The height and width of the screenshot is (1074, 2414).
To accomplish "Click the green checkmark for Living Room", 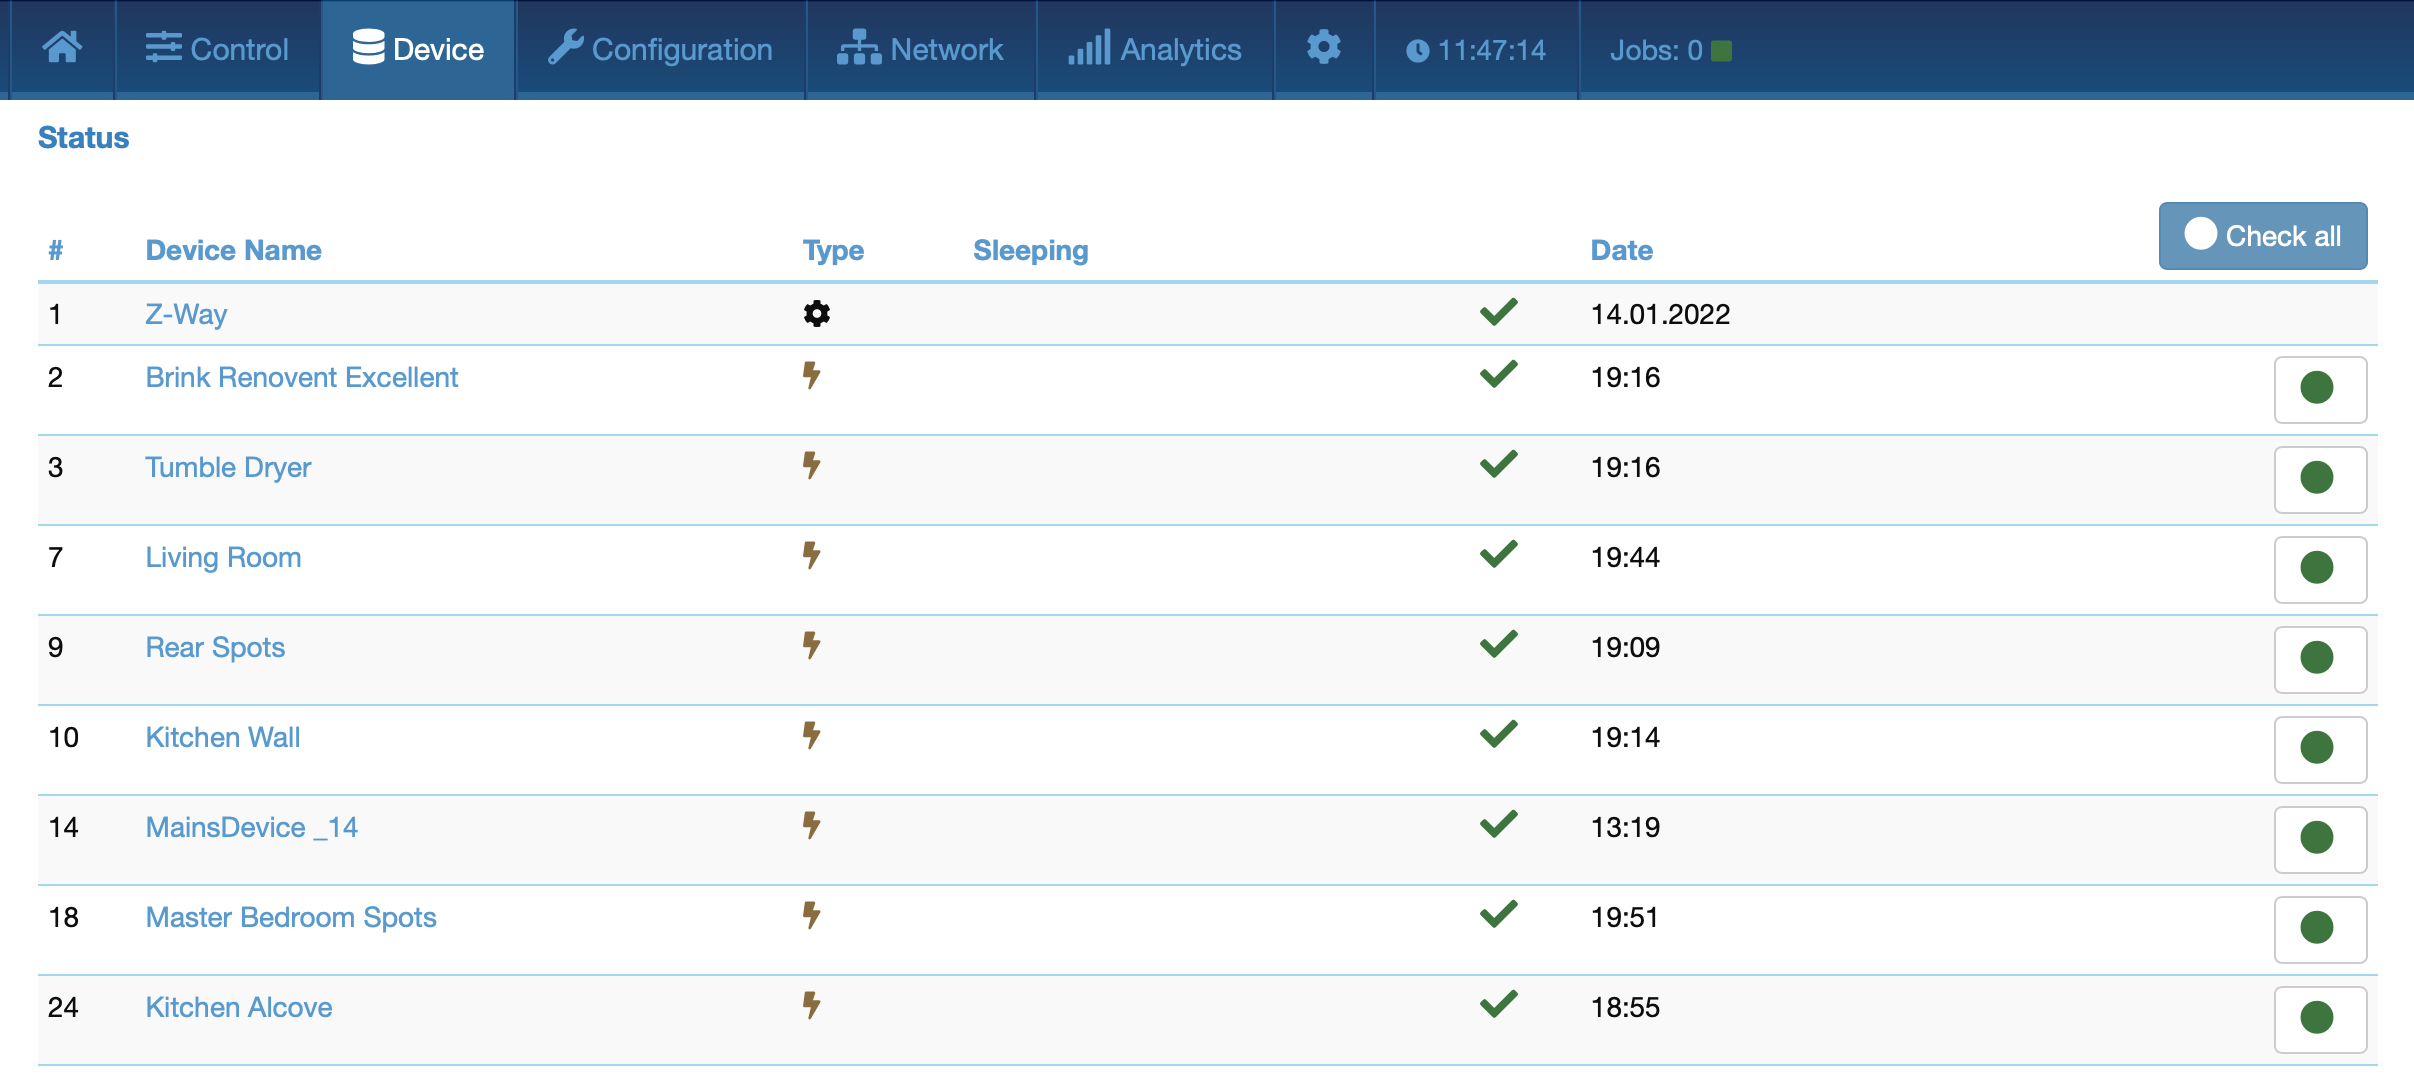I will tap(1498, 555).
